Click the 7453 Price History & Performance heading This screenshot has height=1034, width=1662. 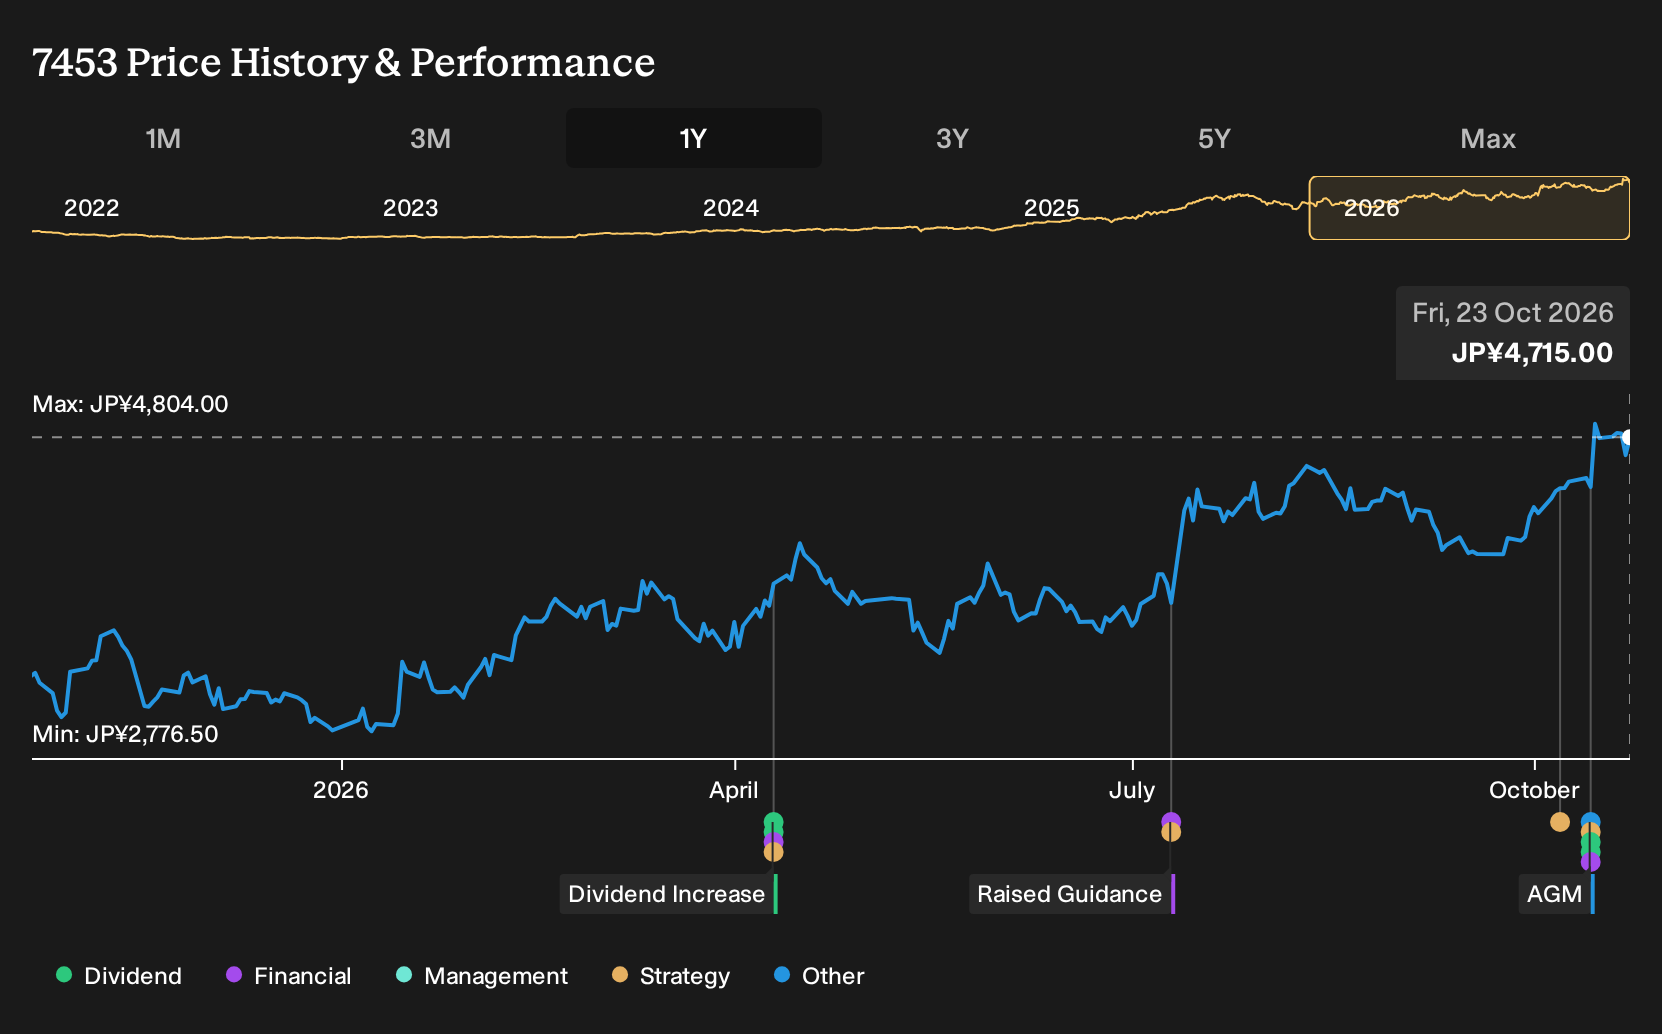[x=344, y=62]
